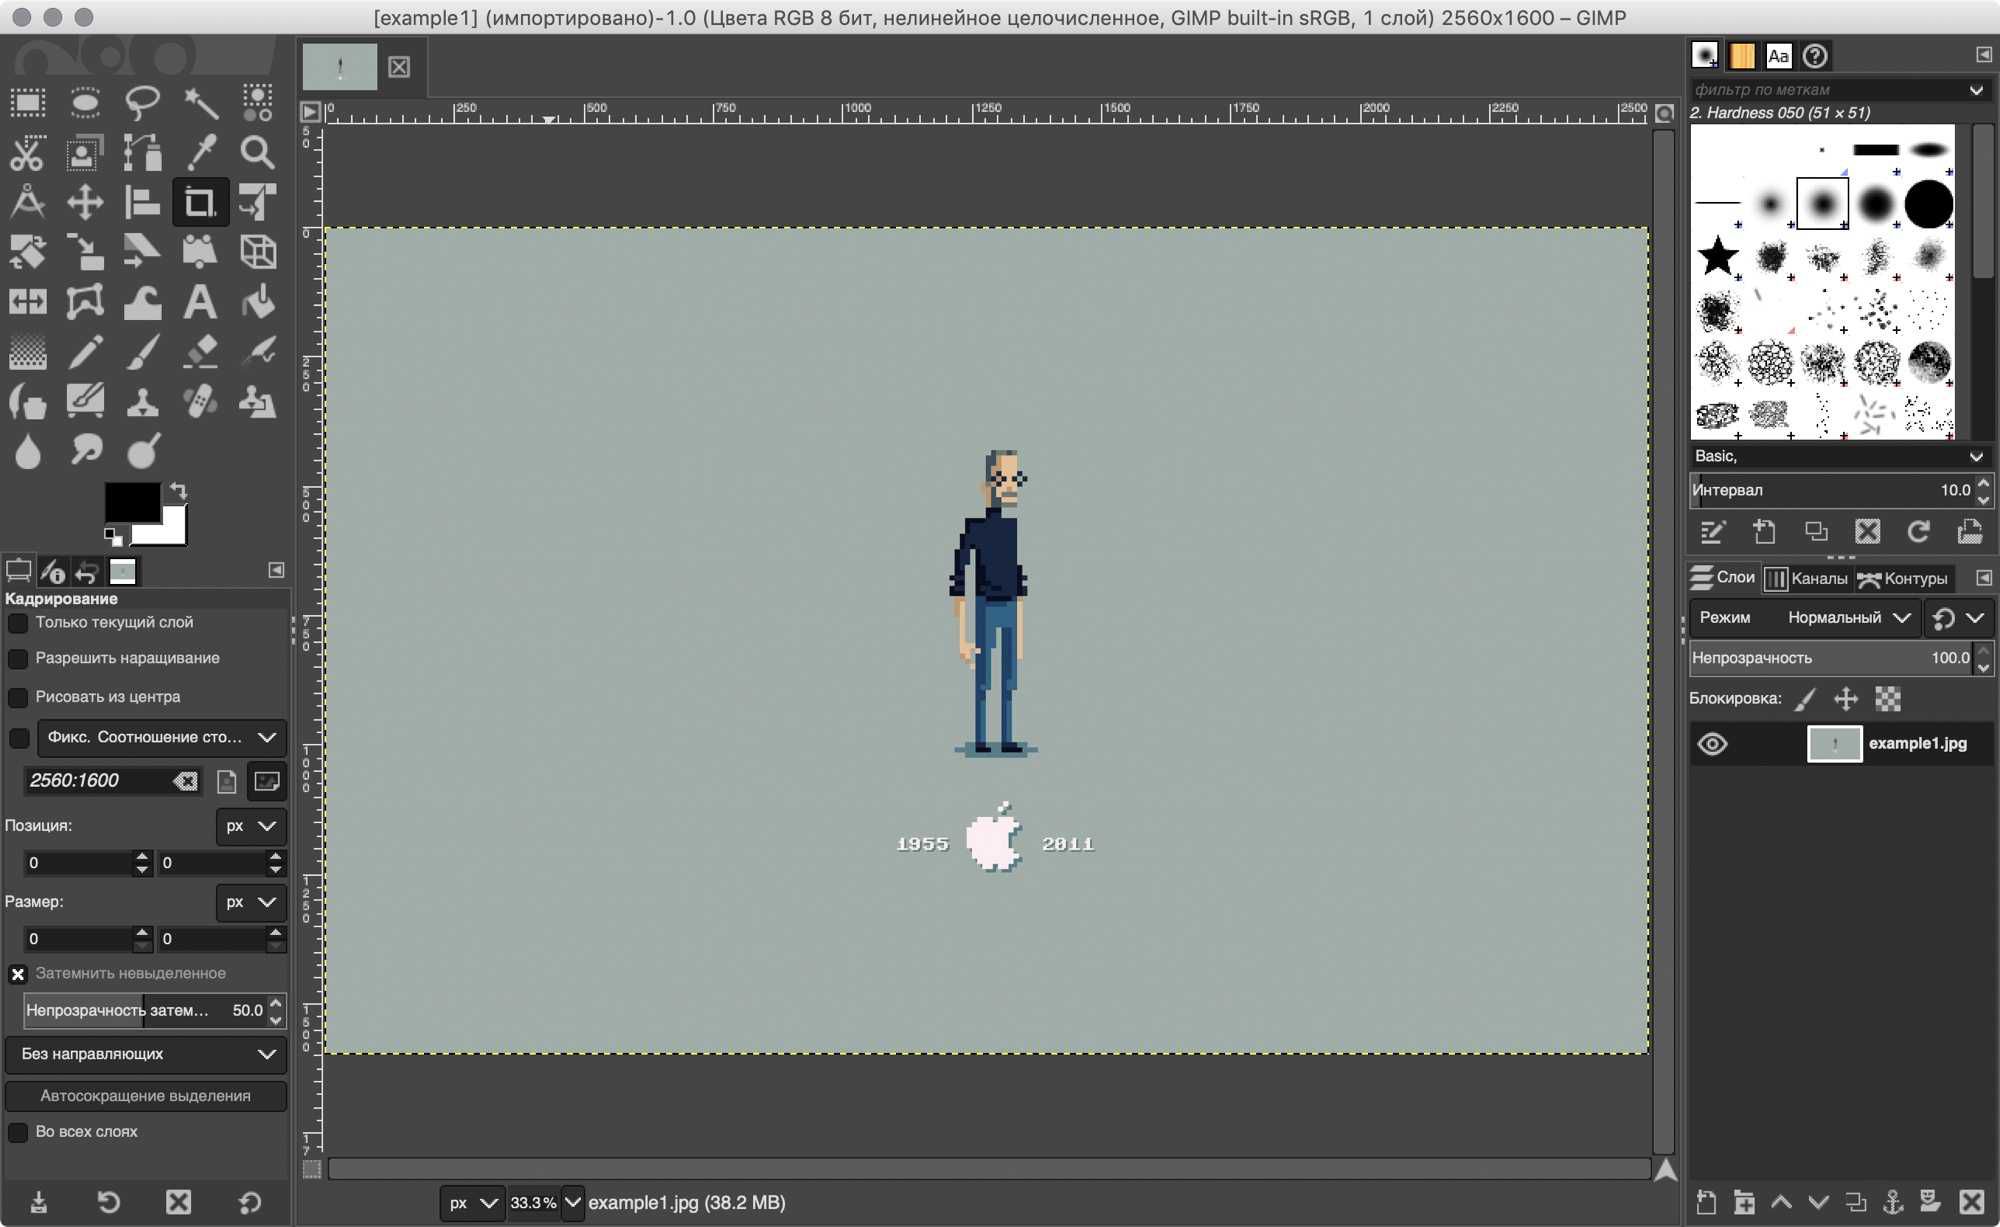Enable 'Только текущий слой' checkbox
Screen dimensions: 2000x1227
click(x=18, y=623)
